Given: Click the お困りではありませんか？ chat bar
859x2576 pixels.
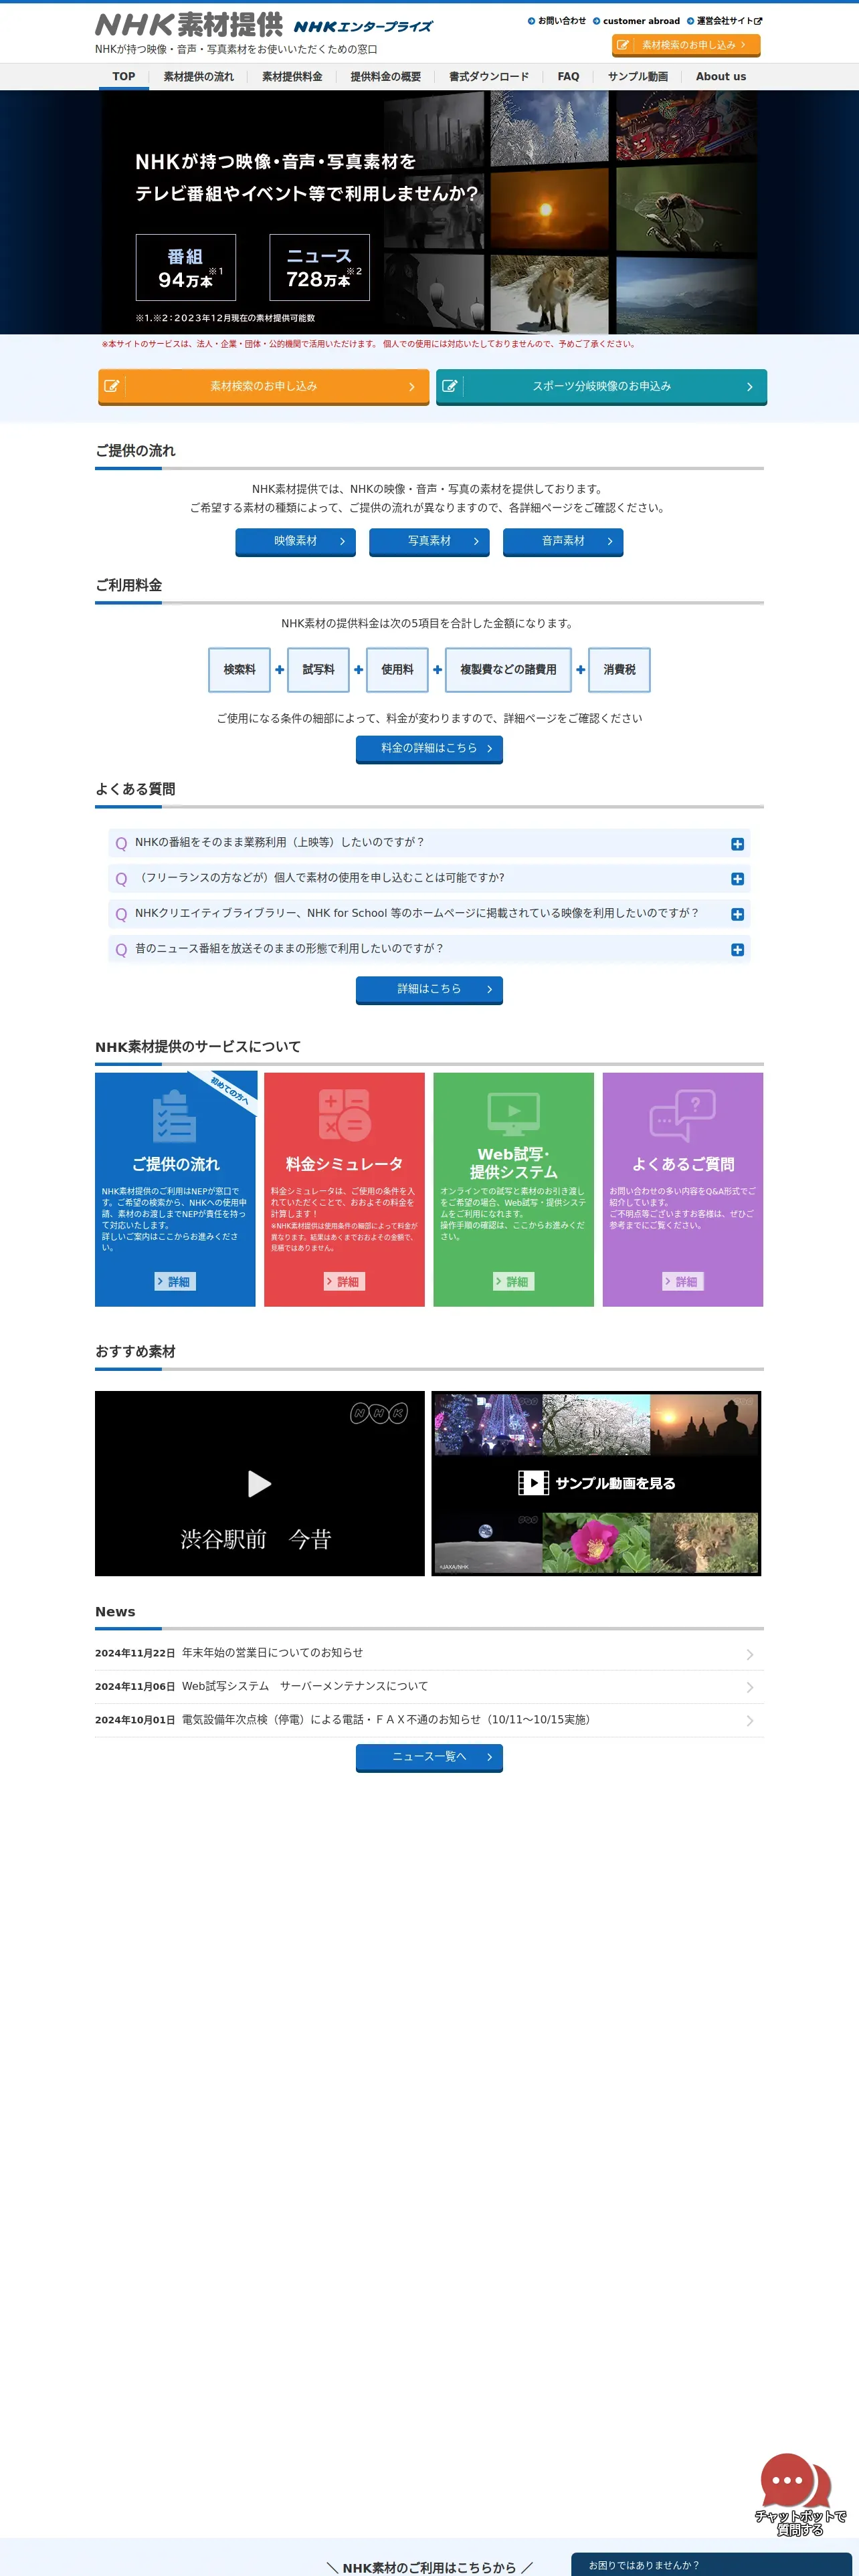Looking at the screenshot, I should coord(712,2565).
